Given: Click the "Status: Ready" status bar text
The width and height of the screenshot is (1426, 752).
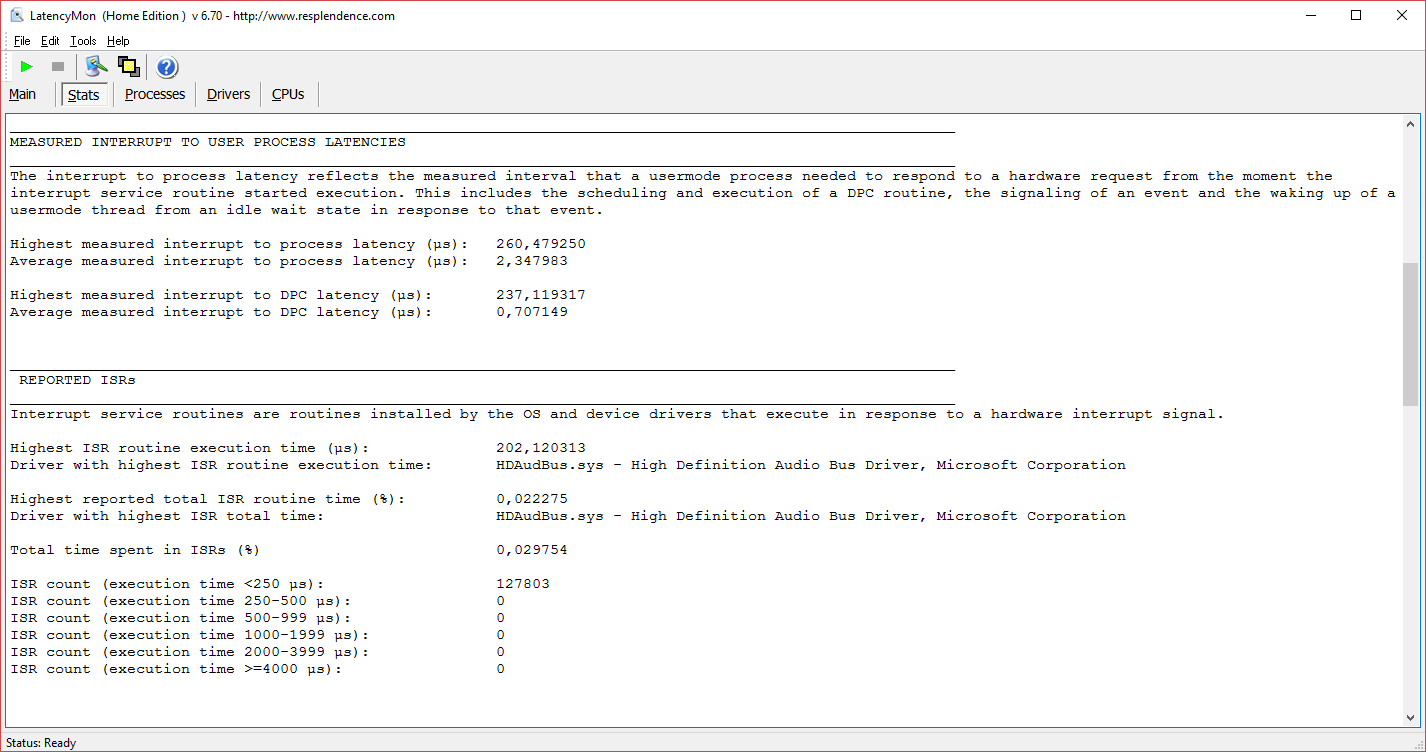Looking at the screenshot, I should pyautogui.click(x=41, y=743).
